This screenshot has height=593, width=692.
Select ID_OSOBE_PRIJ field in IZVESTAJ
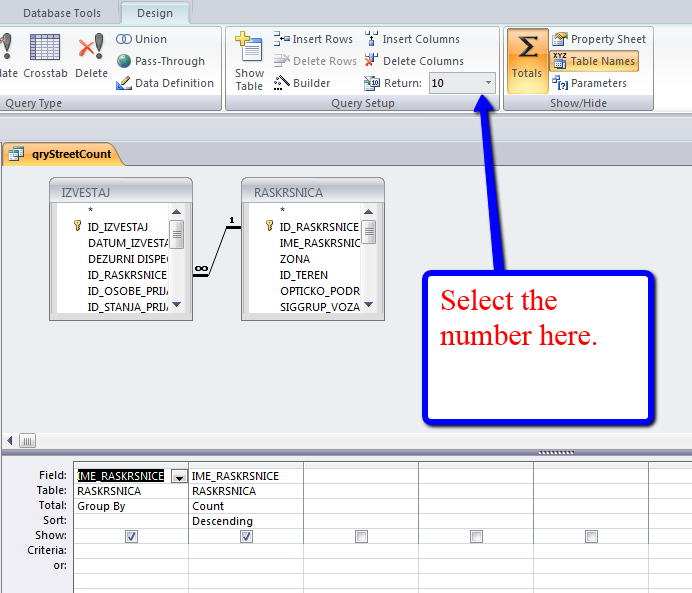pyautogui.click(x=128, y=291)
